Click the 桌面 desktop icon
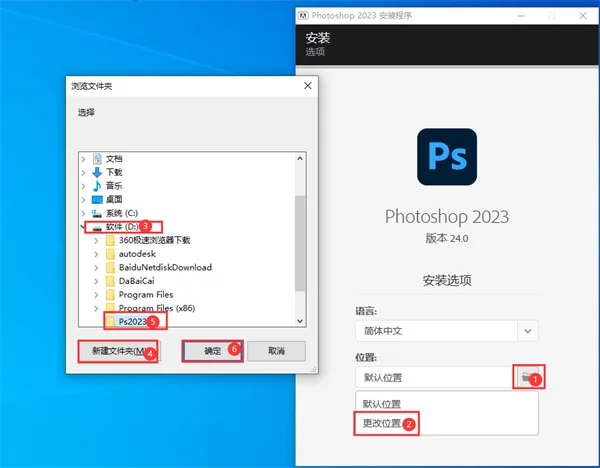 pyautogui.click(x=97, y=199)
